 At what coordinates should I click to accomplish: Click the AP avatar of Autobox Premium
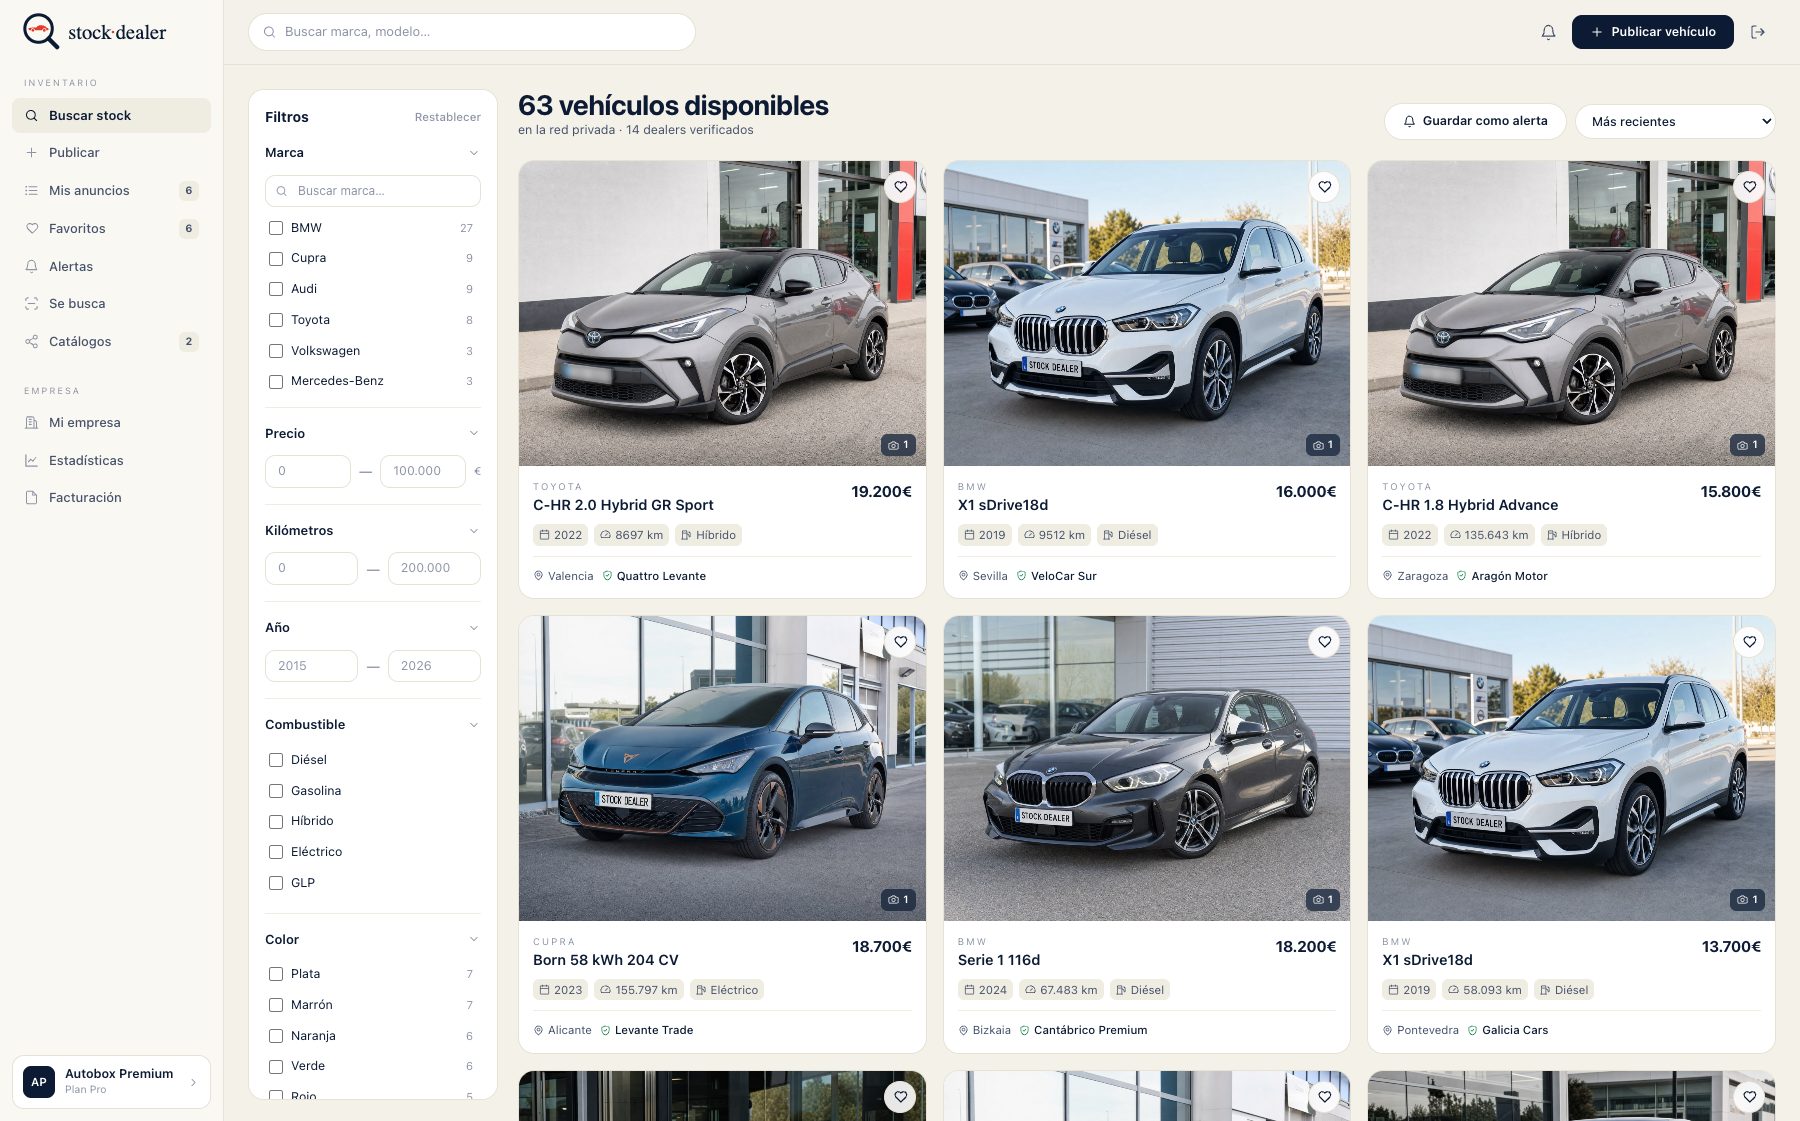tap(39, 1082)
